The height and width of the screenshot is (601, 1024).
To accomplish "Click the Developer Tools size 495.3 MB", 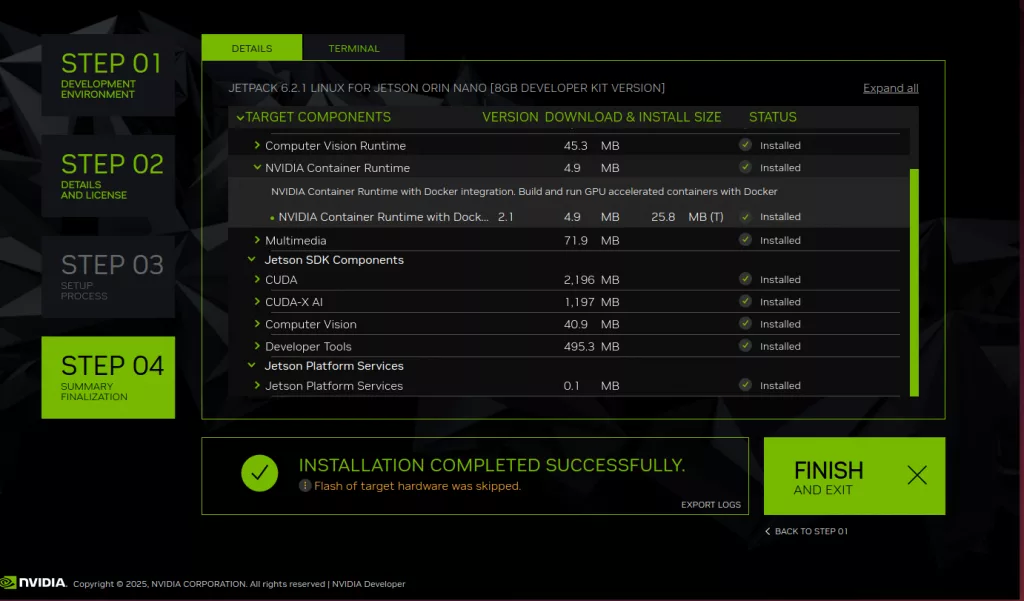I will [591, 346].
